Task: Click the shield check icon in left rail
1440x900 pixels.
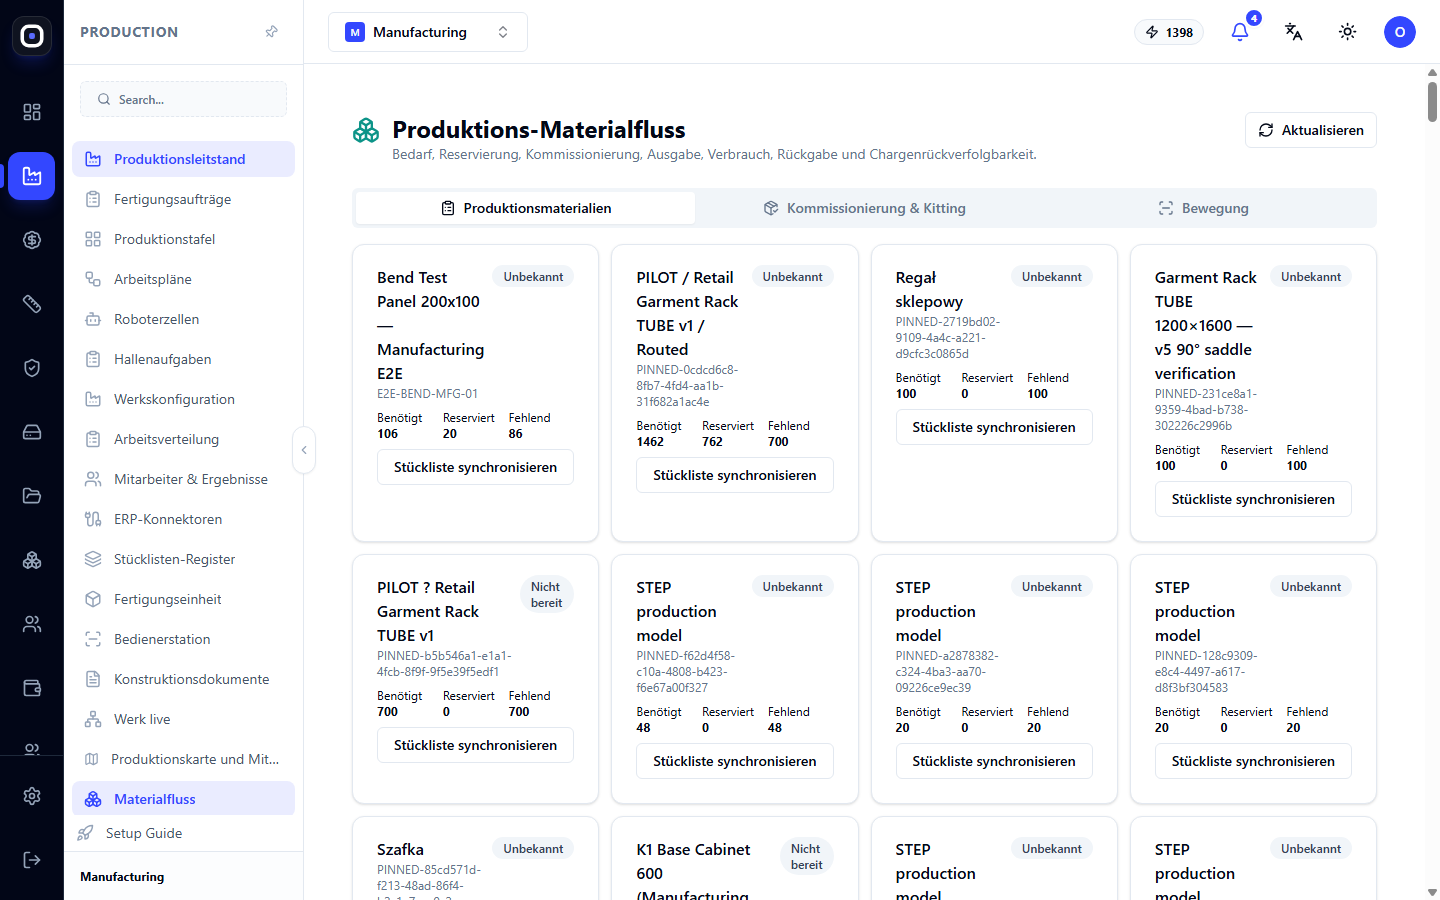Action: (x=32, y=368)
